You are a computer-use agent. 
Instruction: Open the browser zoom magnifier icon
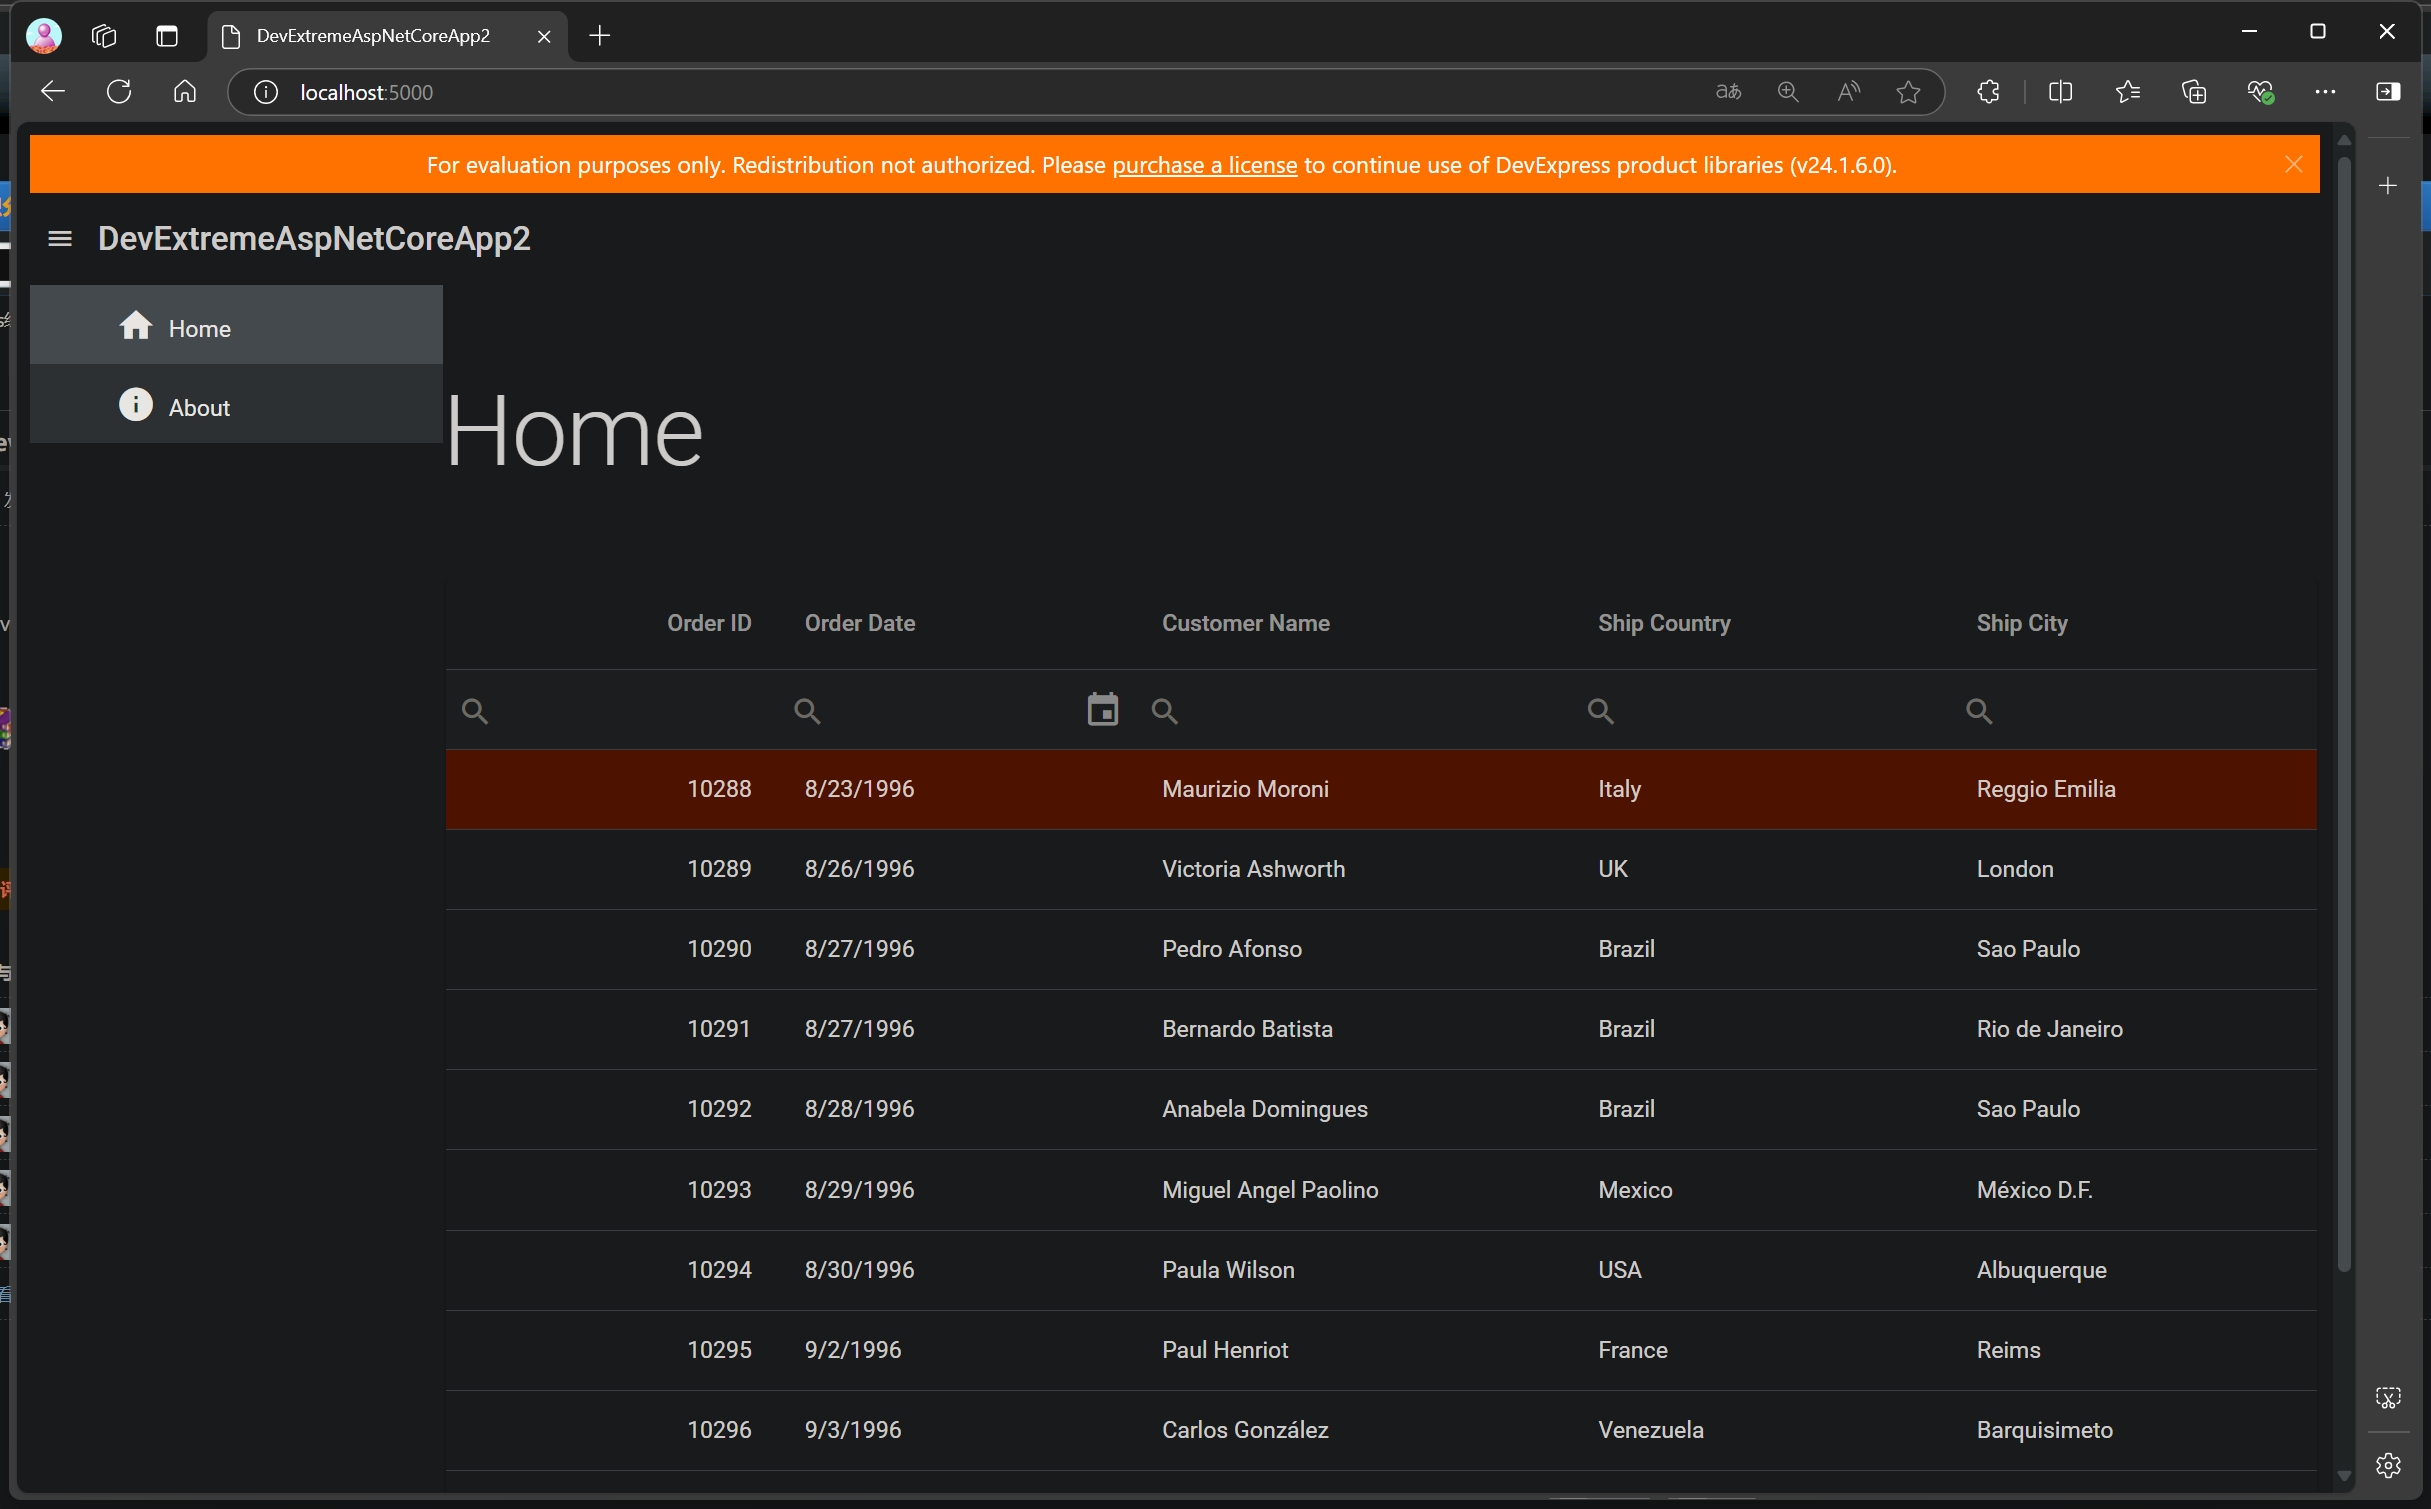click(x=1788, y=92)
